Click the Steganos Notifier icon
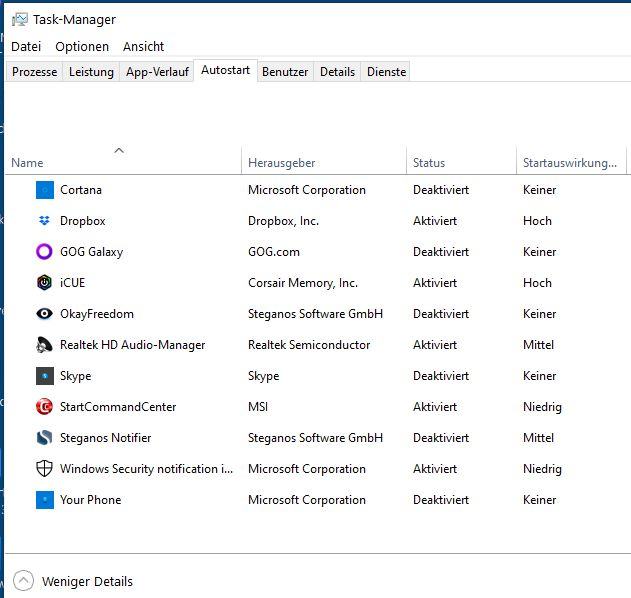 [44, 438]
